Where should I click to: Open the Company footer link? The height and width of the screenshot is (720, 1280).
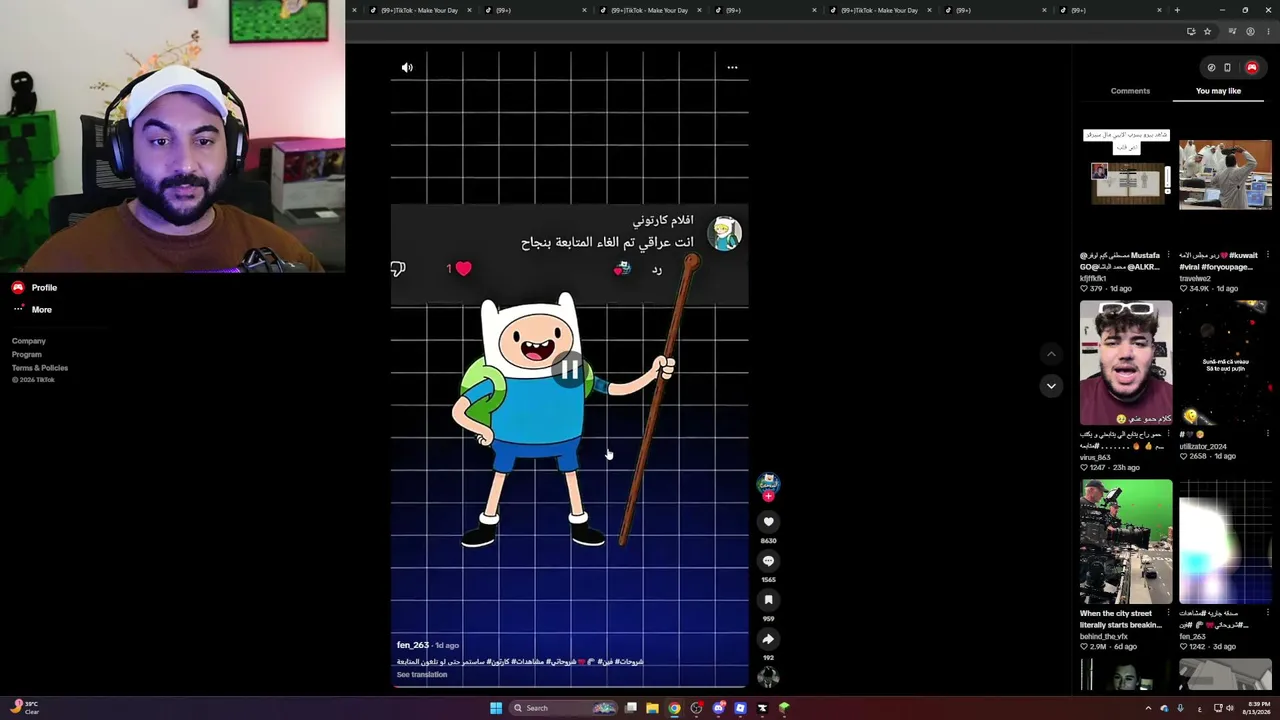tap(29, 341)
